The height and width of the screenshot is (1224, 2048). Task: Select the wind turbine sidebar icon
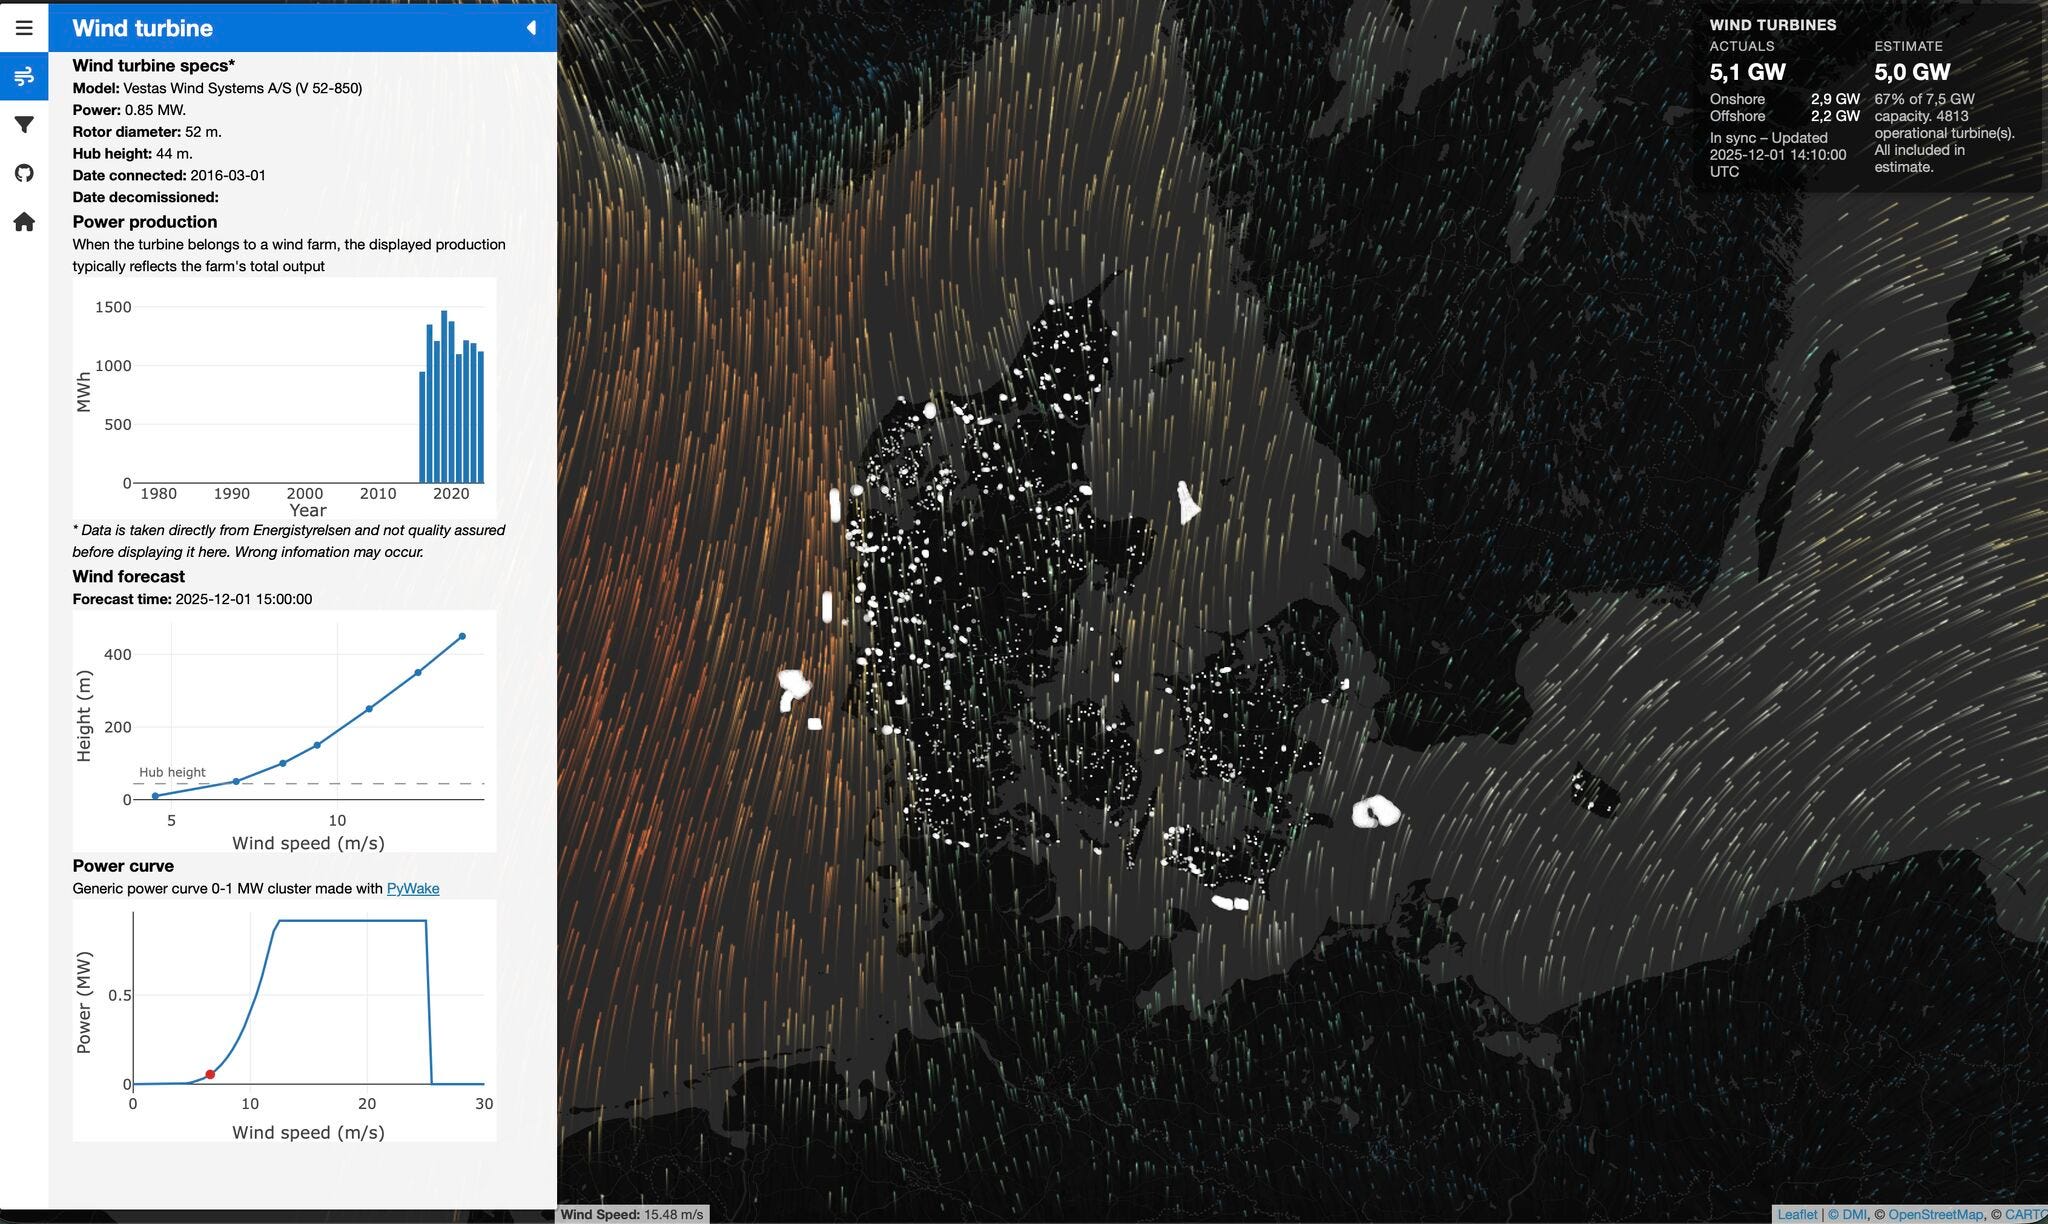[x=24, y=76]
